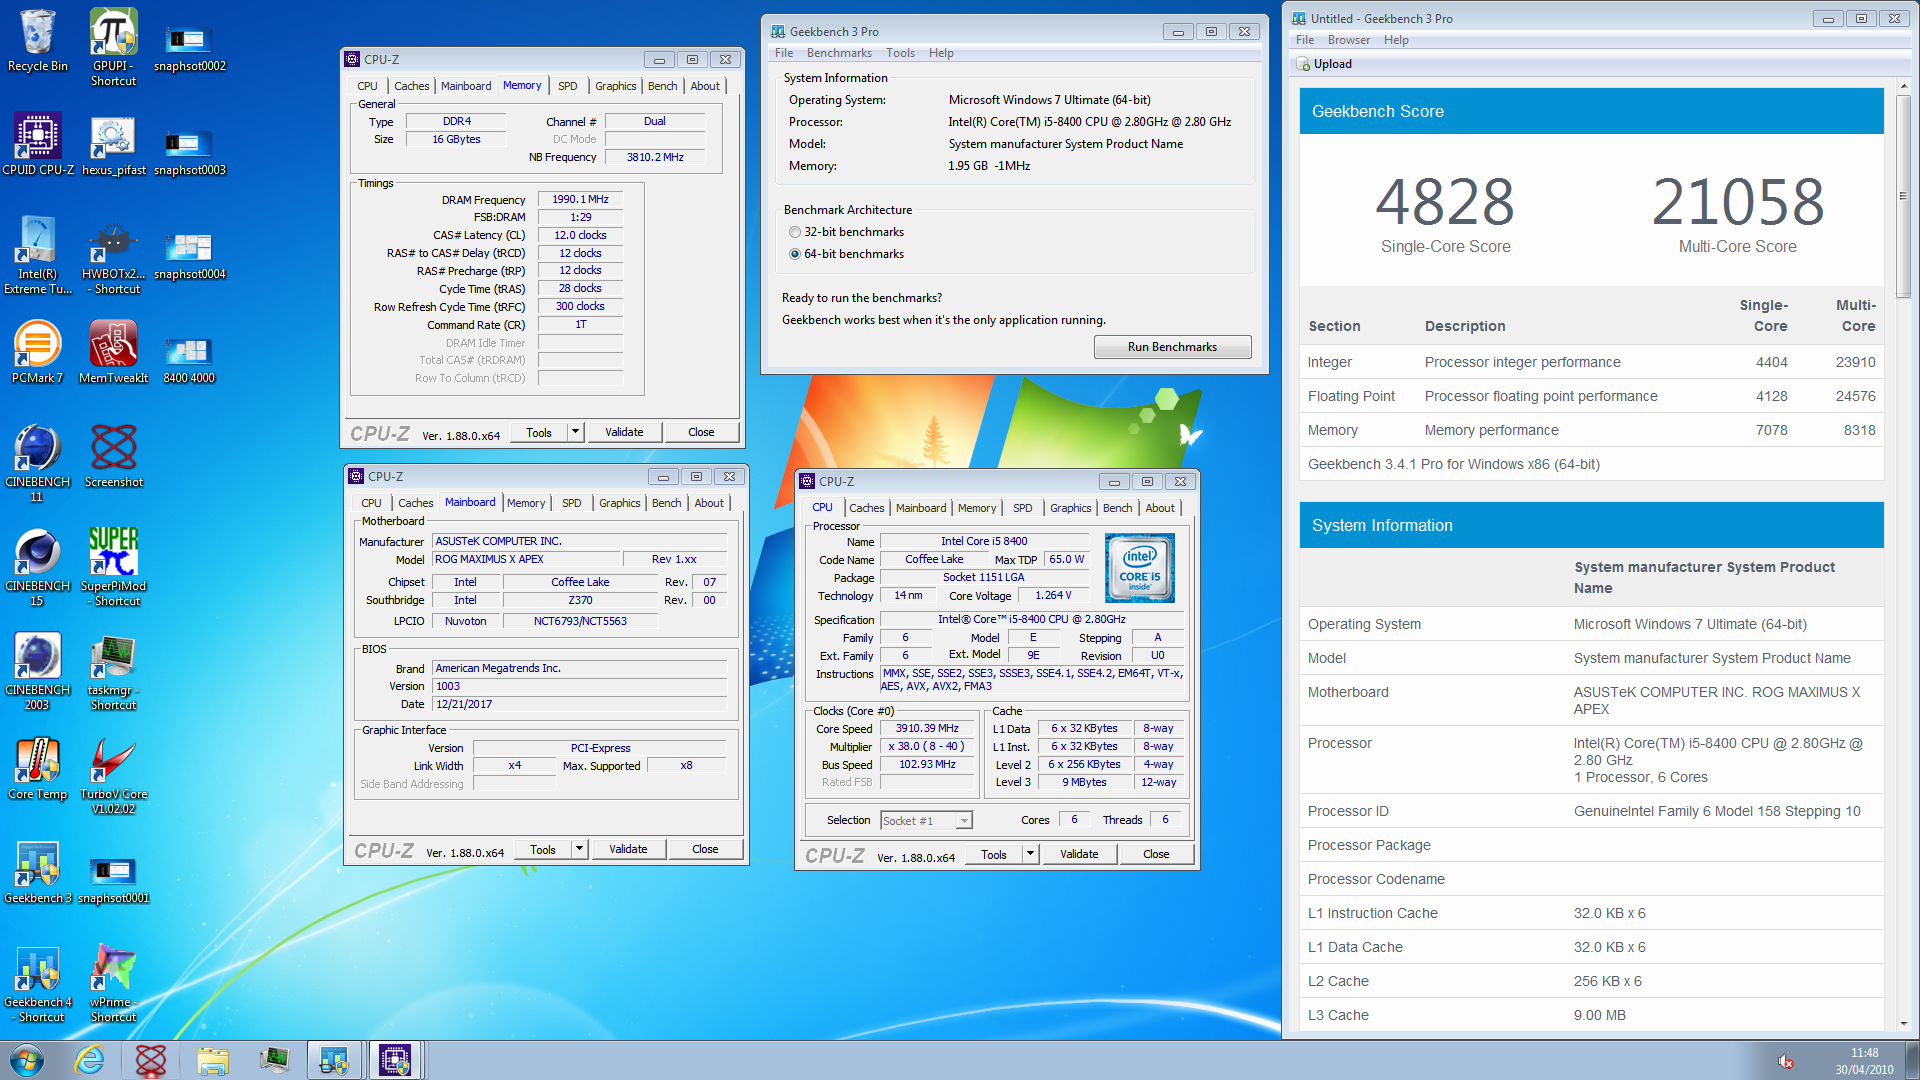Click the Multi-Core Score 21058
The image size is (1920, 1080).
point(1738,201)
